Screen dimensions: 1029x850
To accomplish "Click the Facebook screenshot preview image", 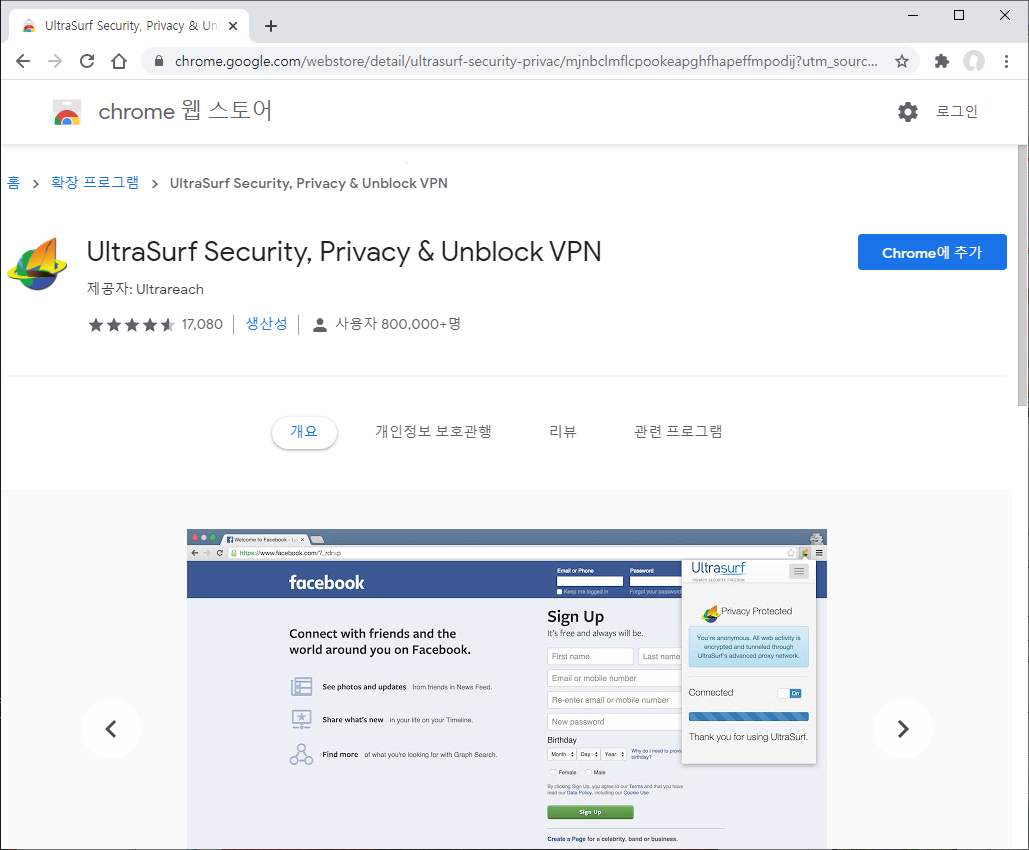I will [x=507, y=689].
